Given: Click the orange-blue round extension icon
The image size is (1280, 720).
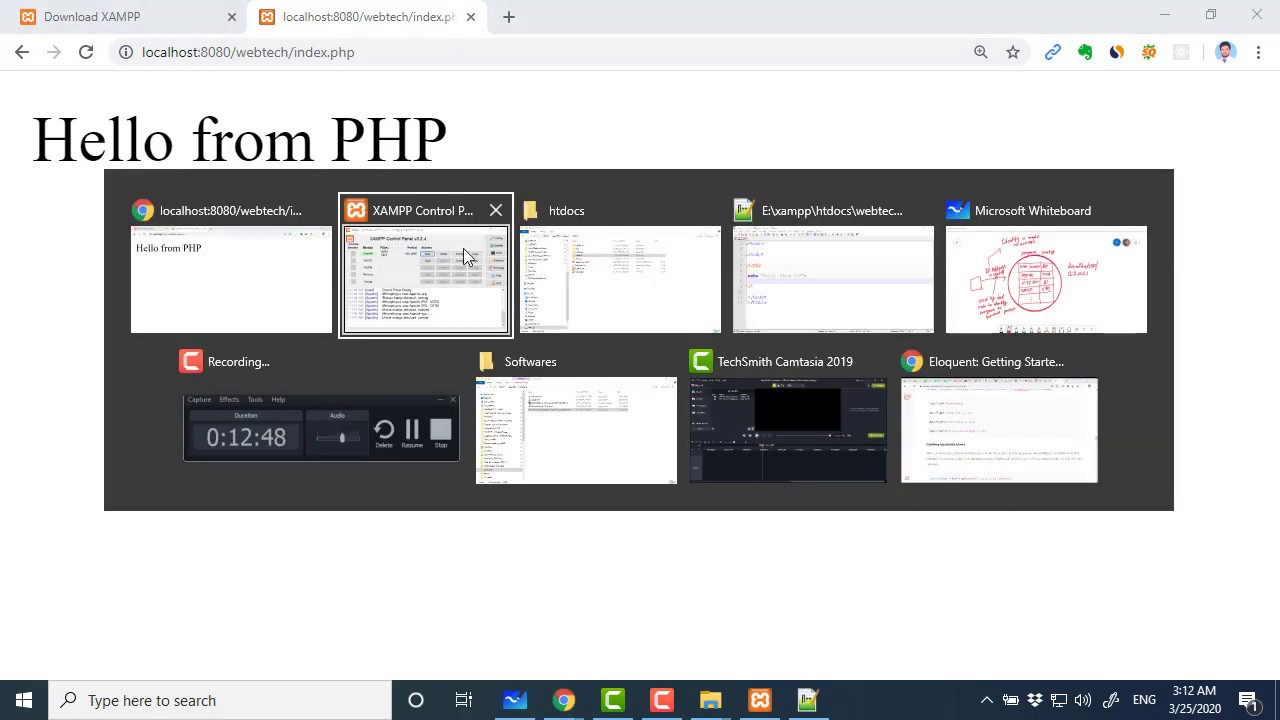Looking at the screenshot, I should pos(1117,52).
